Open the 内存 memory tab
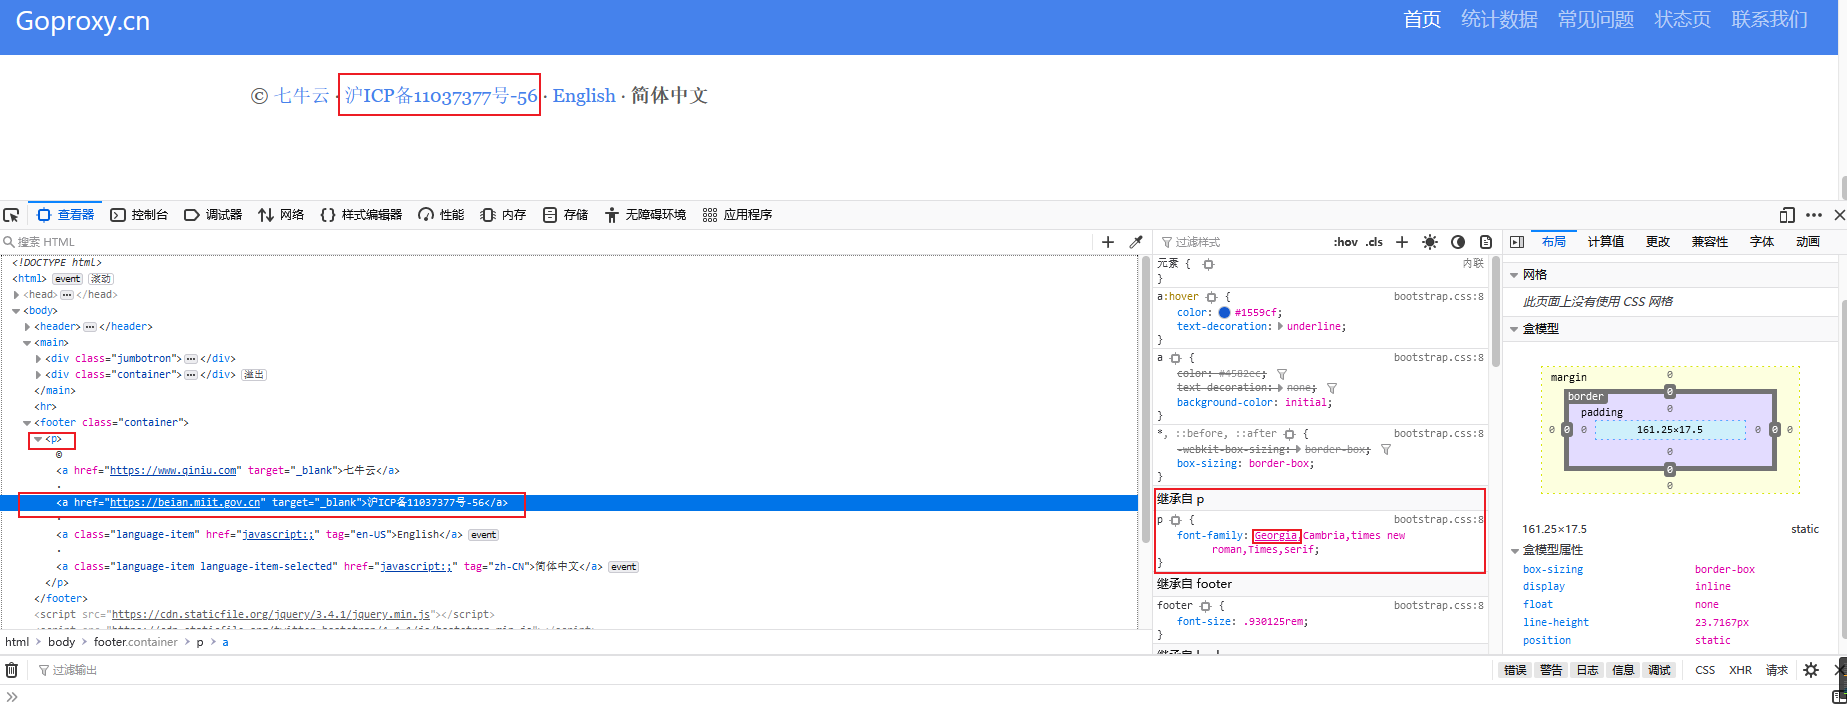1847x718 pixels. point(503,215)
